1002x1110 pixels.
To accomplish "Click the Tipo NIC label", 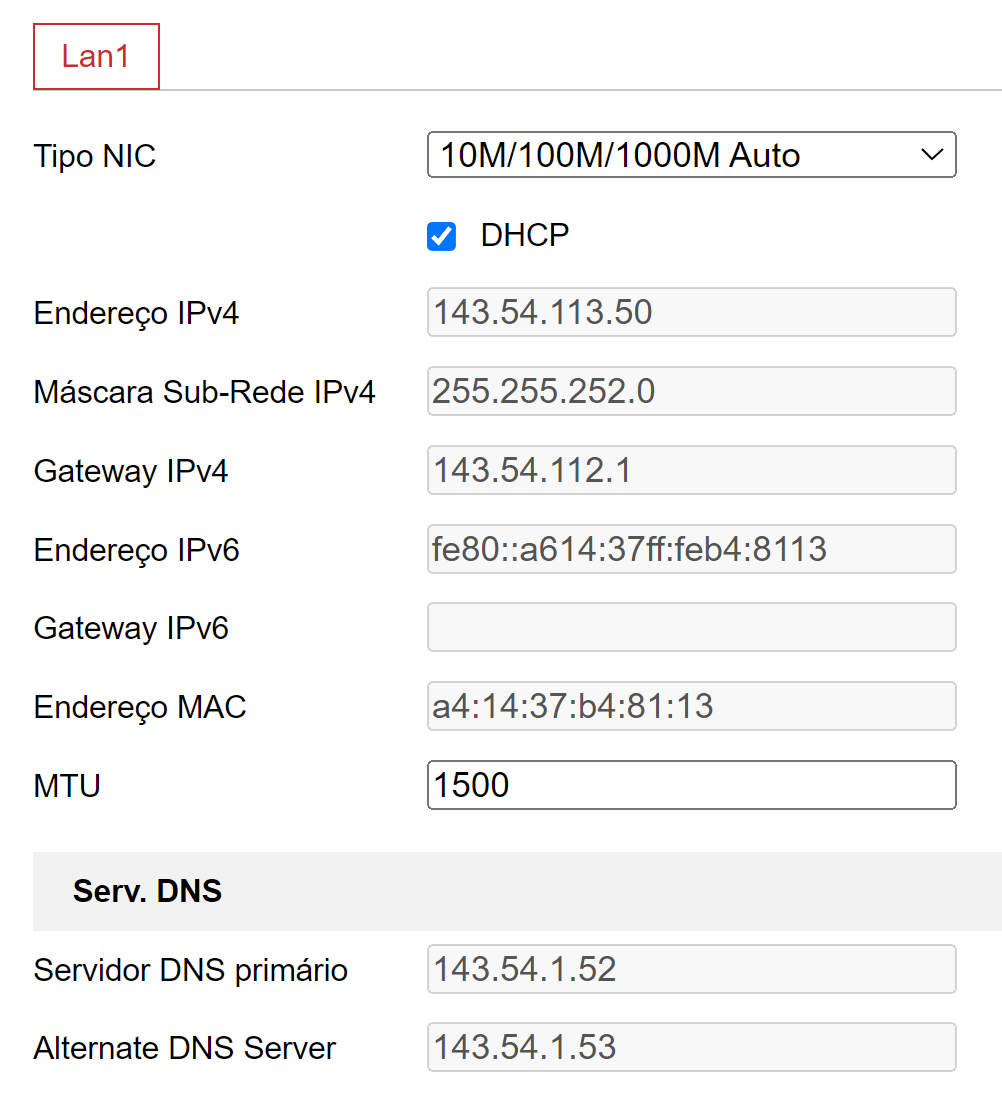I will point(95,156).
